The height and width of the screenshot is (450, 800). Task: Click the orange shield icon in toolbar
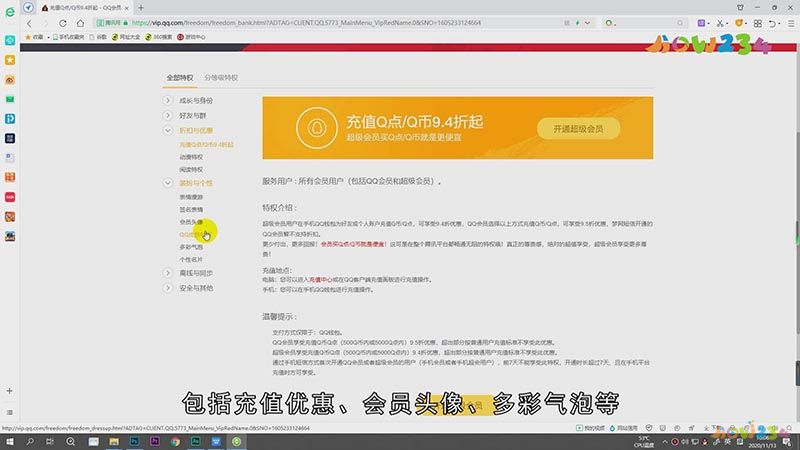pyautogui.click(x=739, y=23)
